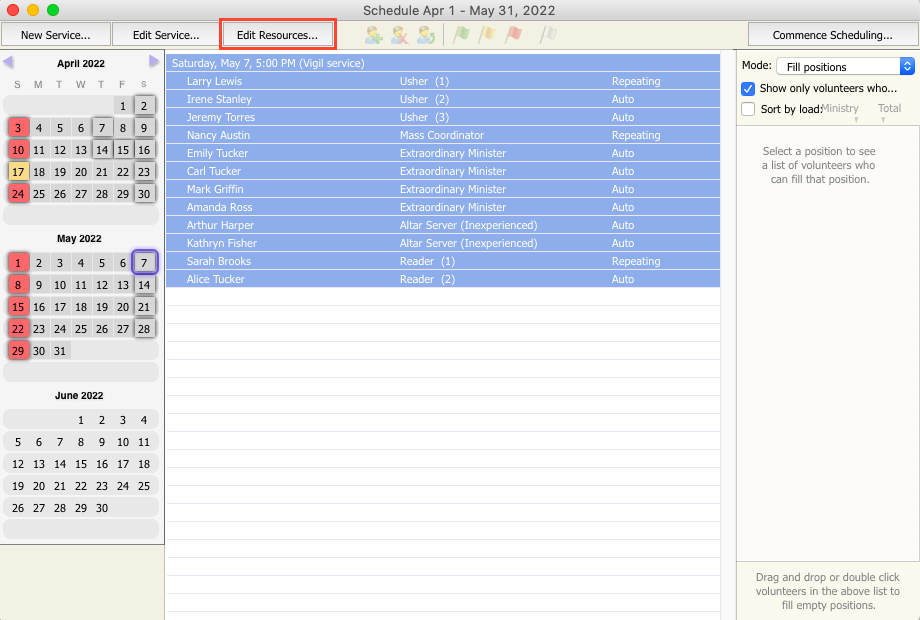Select May 14 on the calendar

tap(144, 285)
